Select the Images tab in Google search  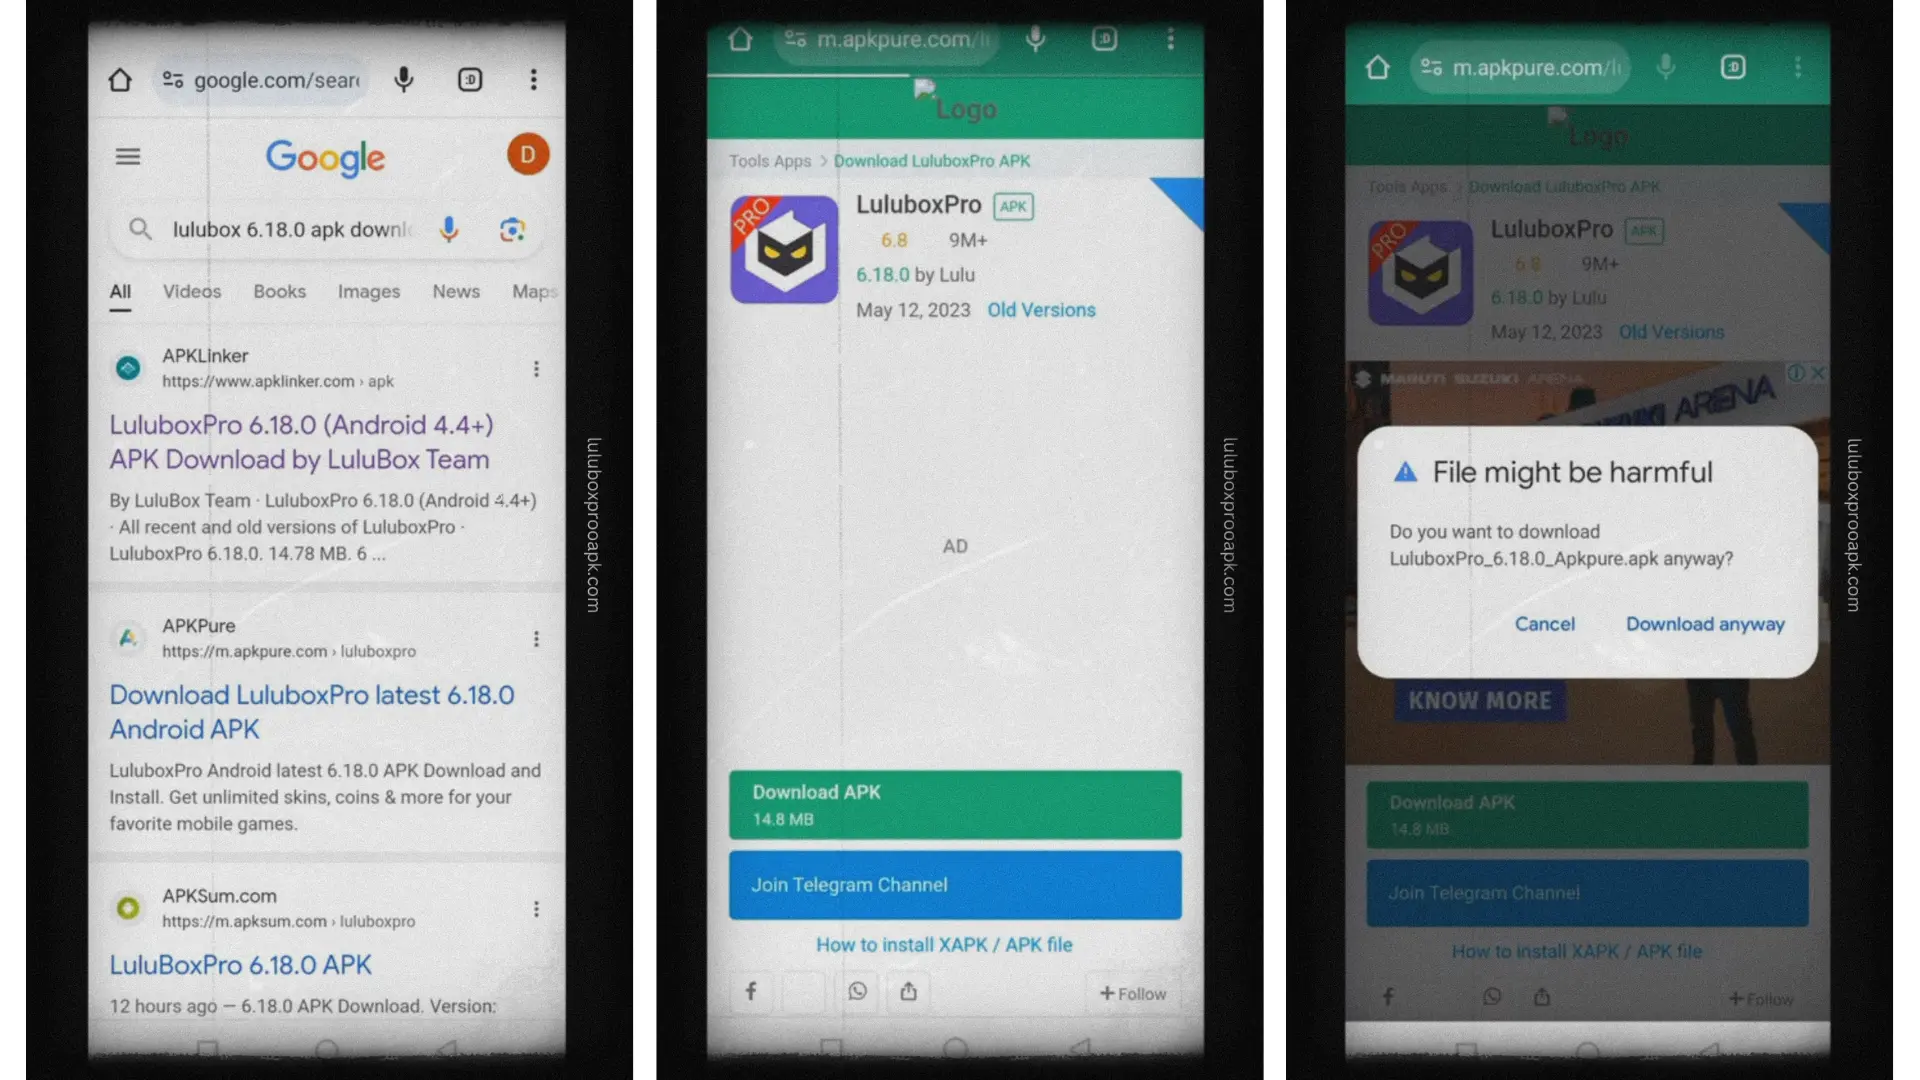tap(368, 290)
